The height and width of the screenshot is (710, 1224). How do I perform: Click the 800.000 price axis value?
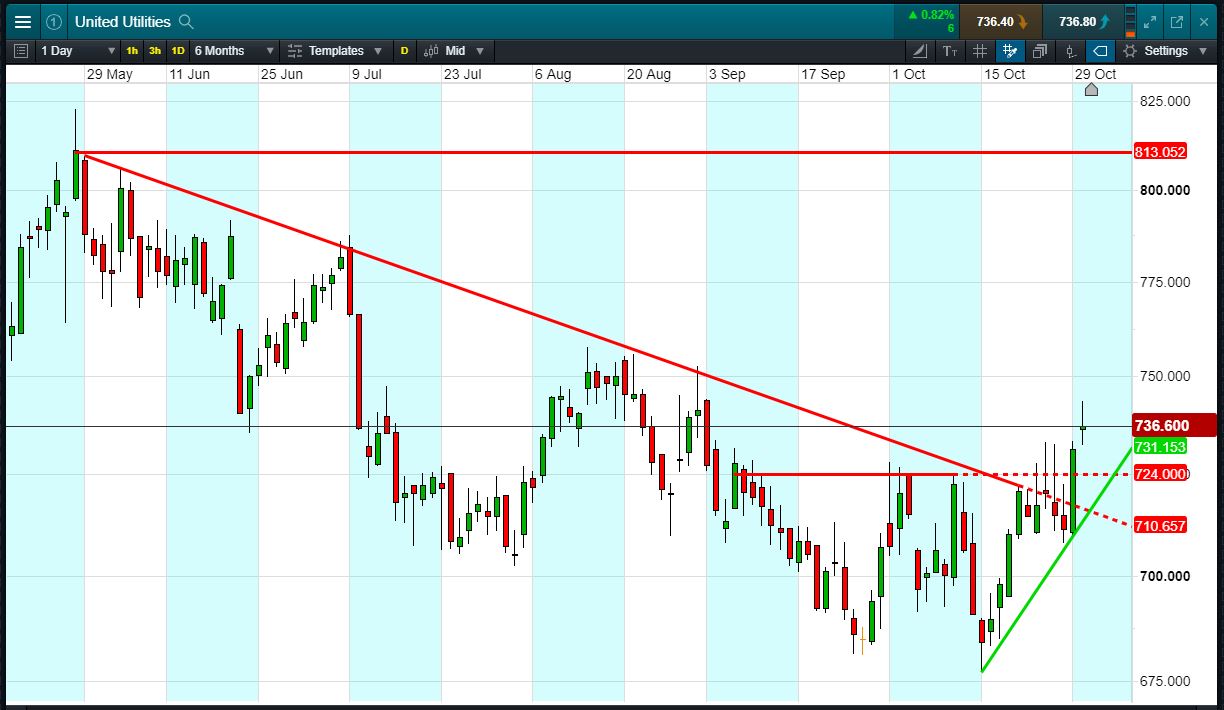(1165, 190)
